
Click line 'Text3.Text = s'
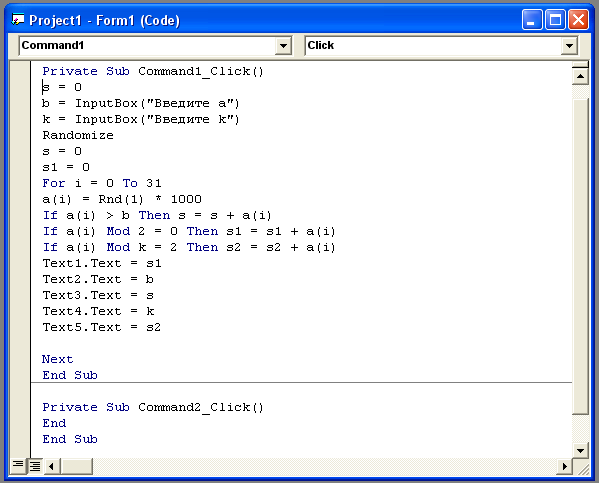pos(98,295)
